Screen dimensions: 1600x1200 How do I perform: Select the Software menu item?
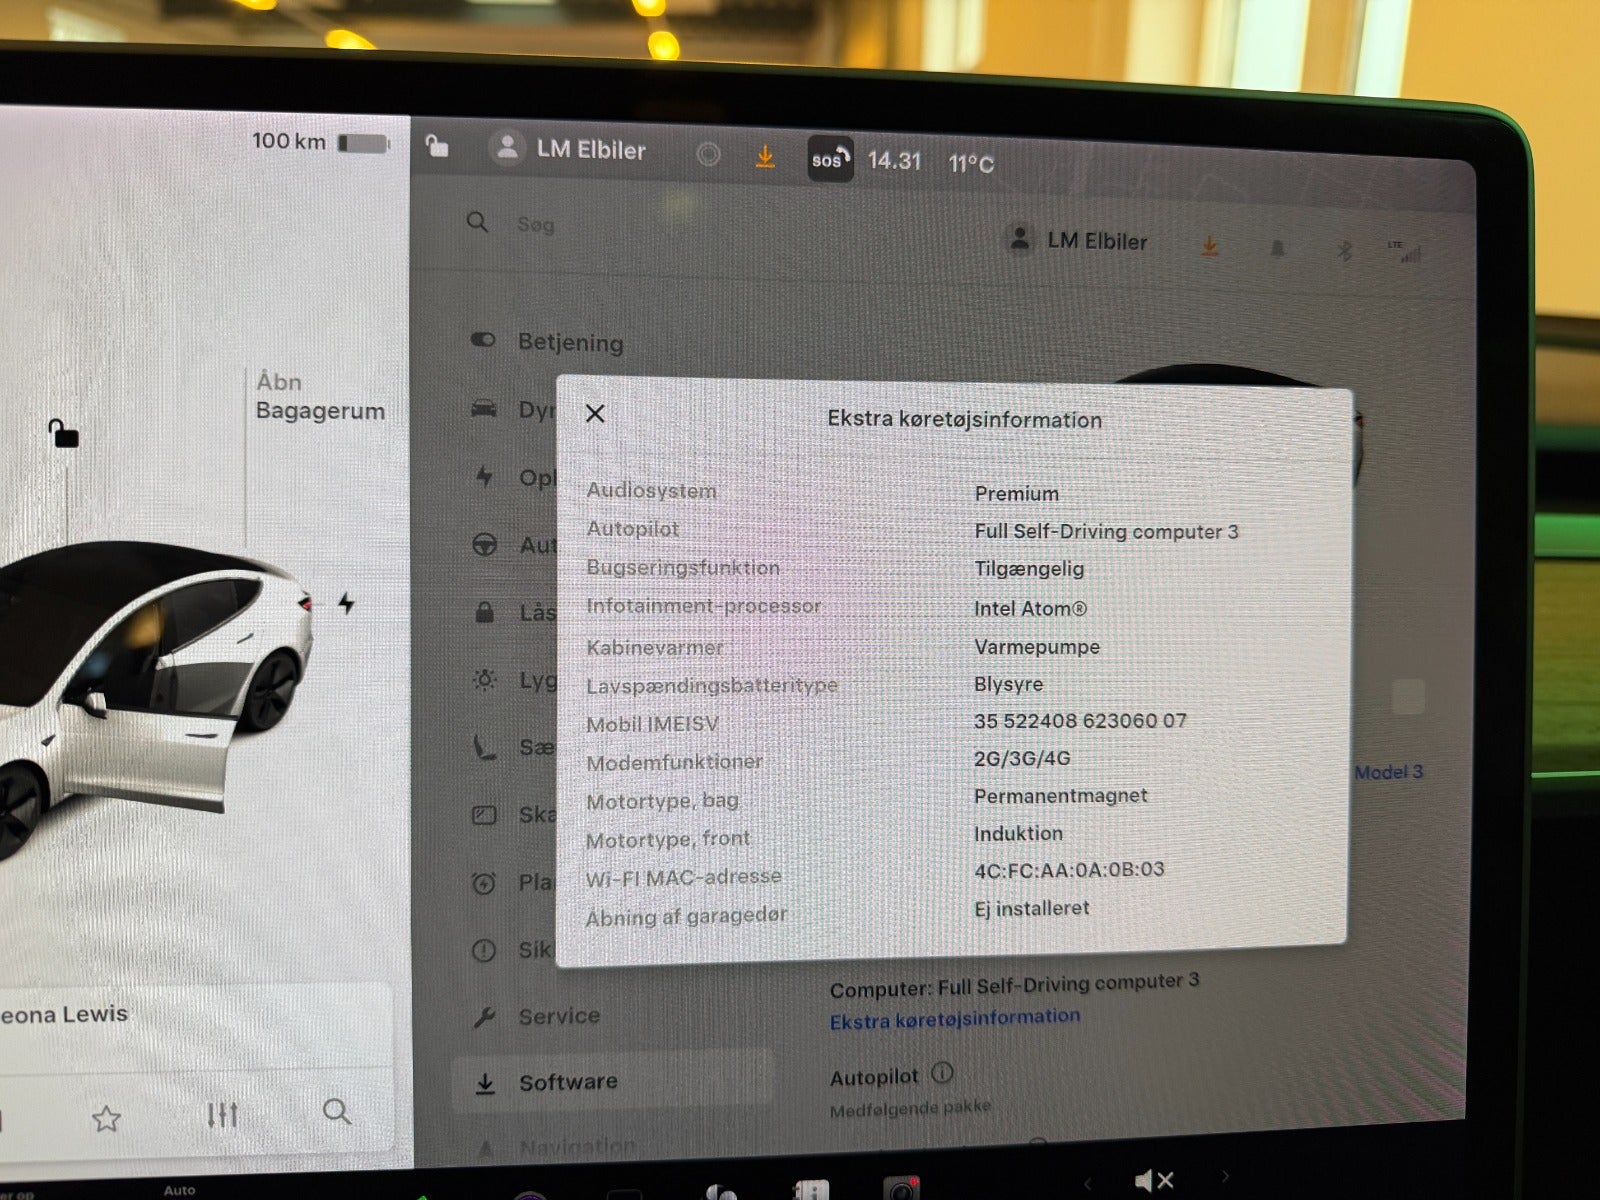567,1082
